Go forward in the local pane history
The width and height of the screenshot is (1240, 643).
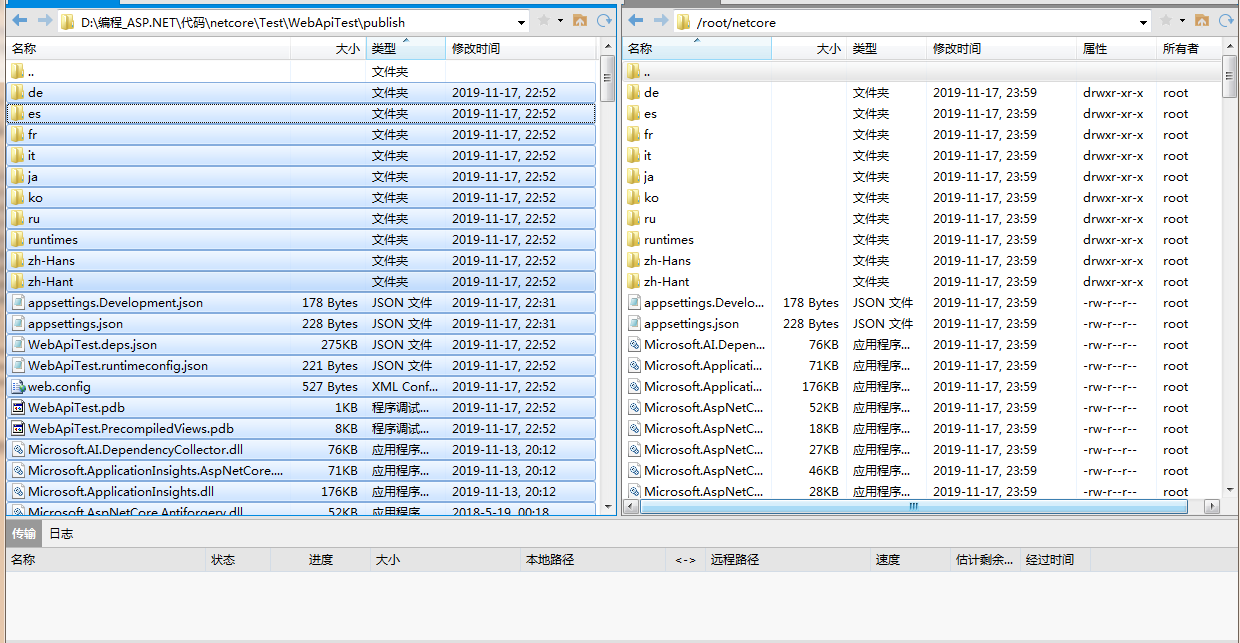pyautogui.click(x=44, y=21)
